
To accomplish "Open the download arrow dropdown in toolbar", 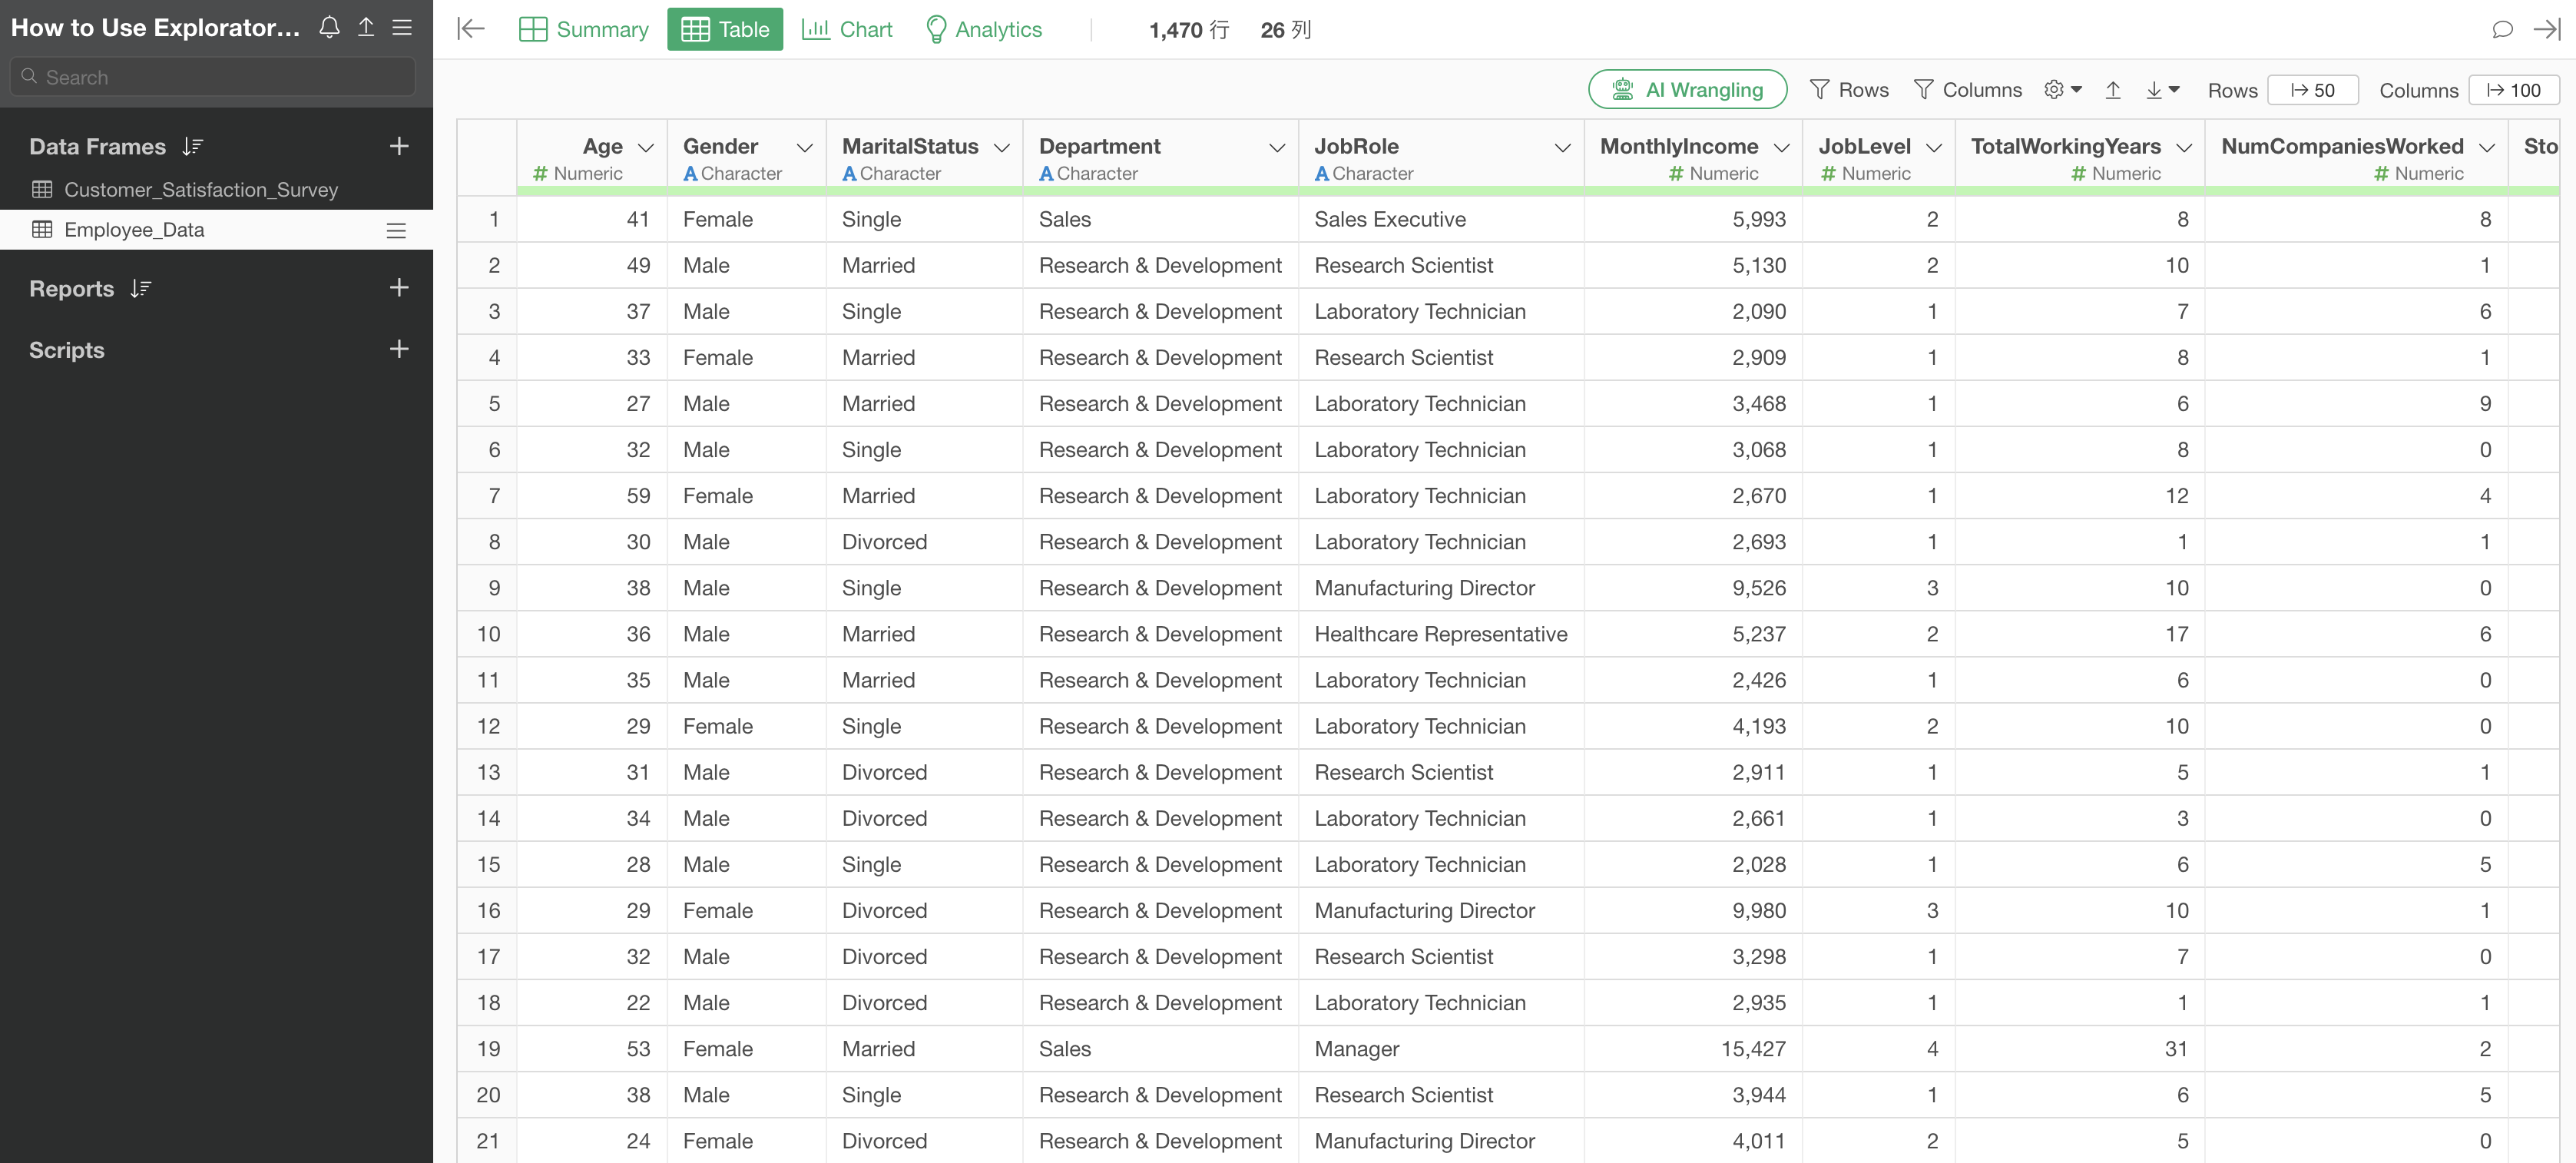I will [2162, 90].
